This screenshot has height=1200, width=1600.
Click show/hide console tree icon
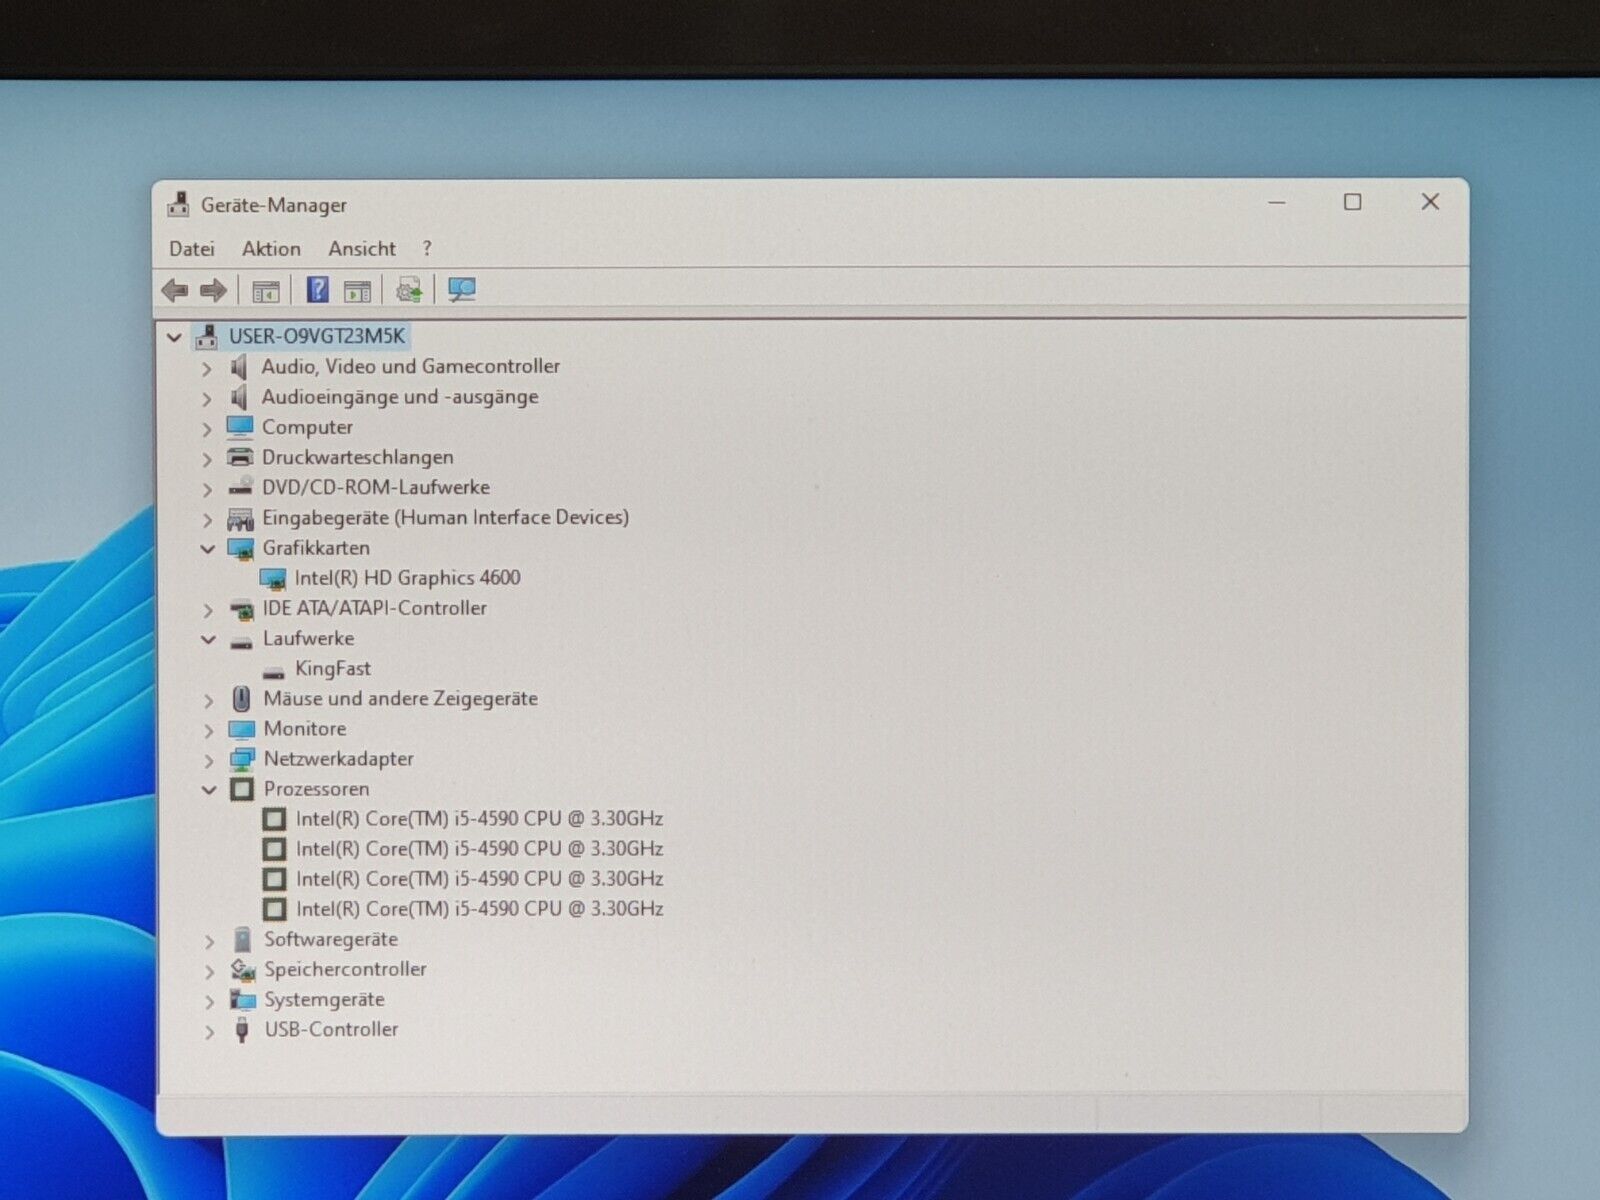[x=265, y=291]
